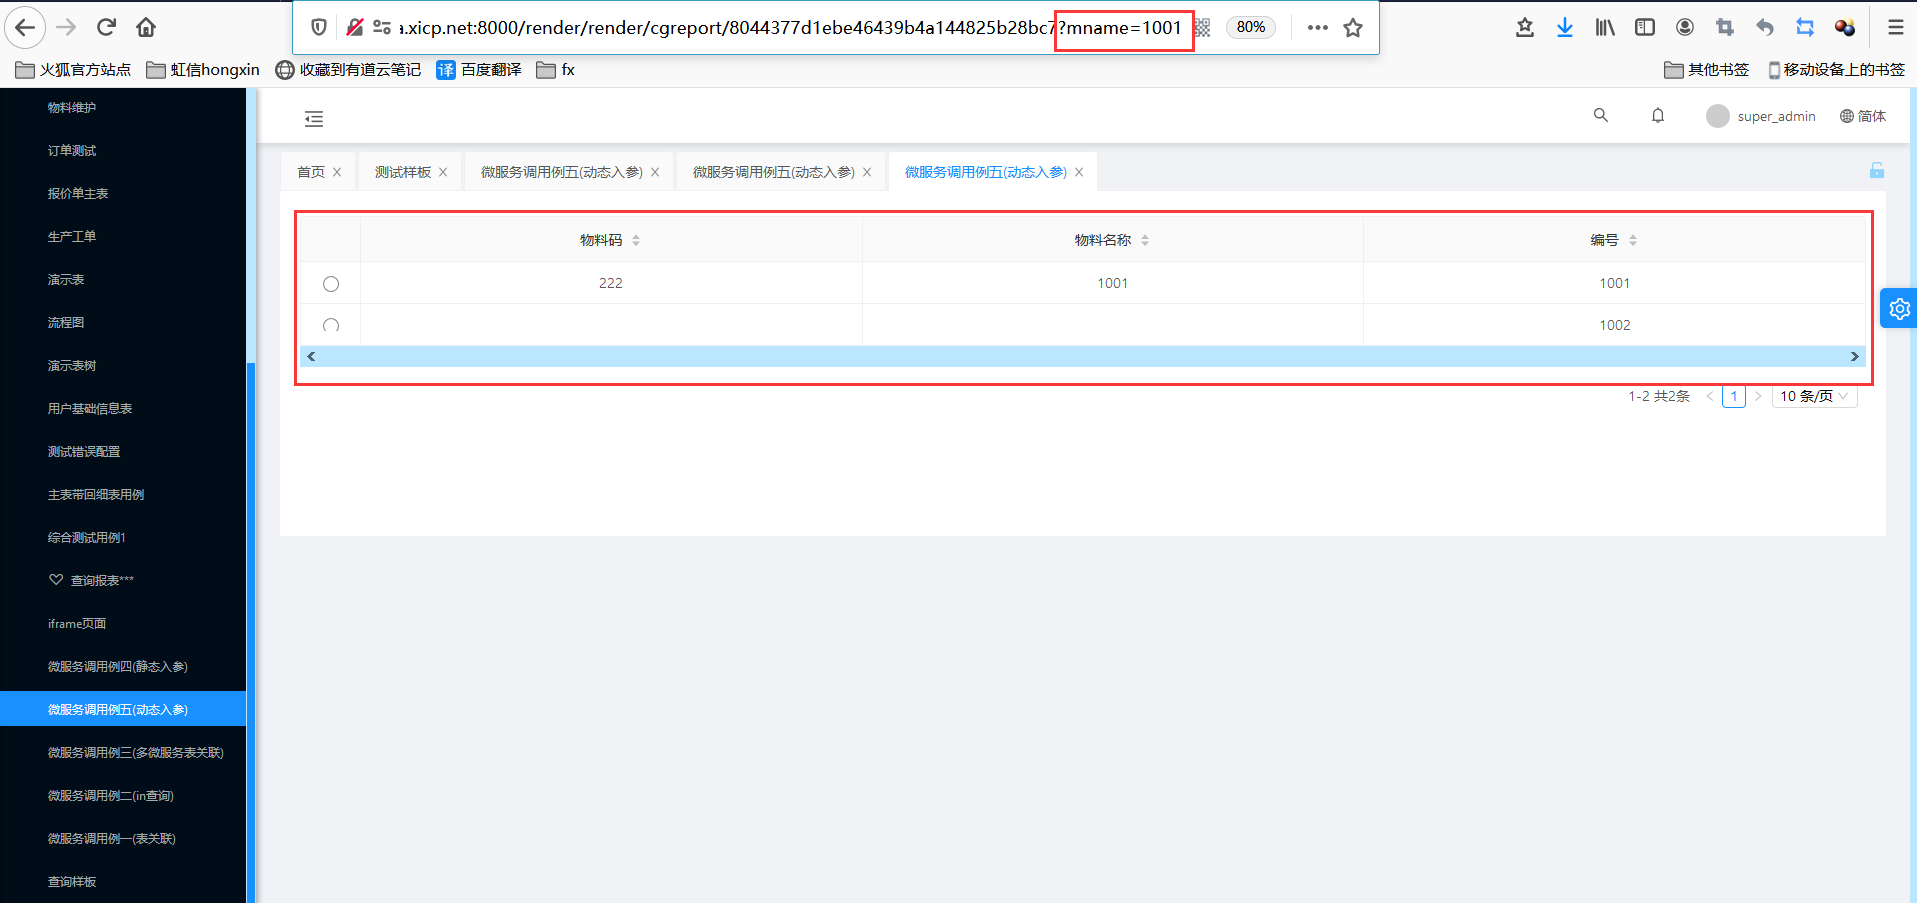Open the 10 条/页 page size dropdown
Image resolution: width=1917 pixels, height=903 pixels.
point(1813,396)
